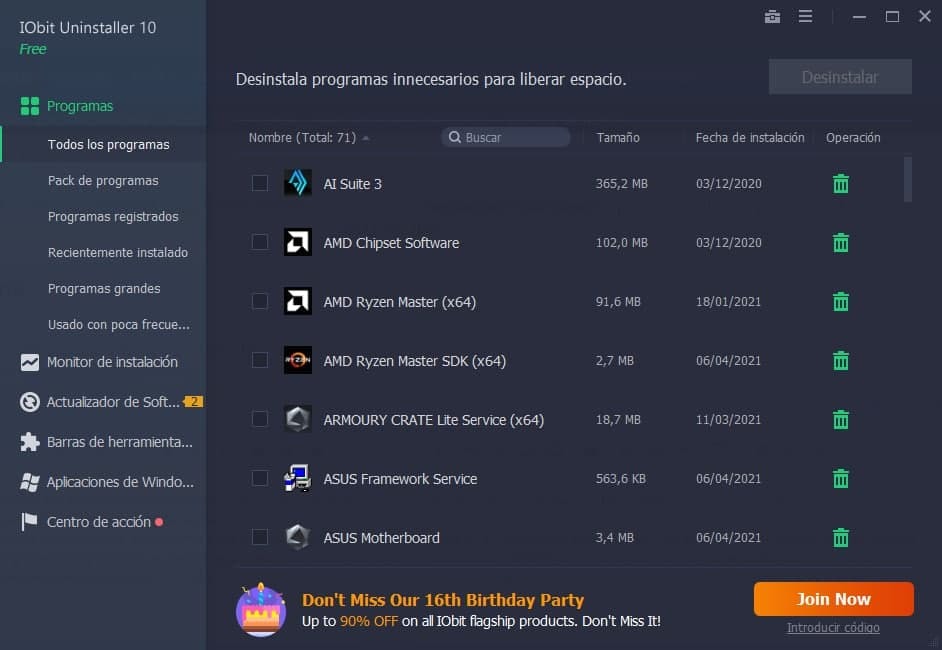Viewport: 942px width, 650px height.
Task: Click the ASUS Motherboard program name
Action: pyautogui.click(x=381, y=537)
